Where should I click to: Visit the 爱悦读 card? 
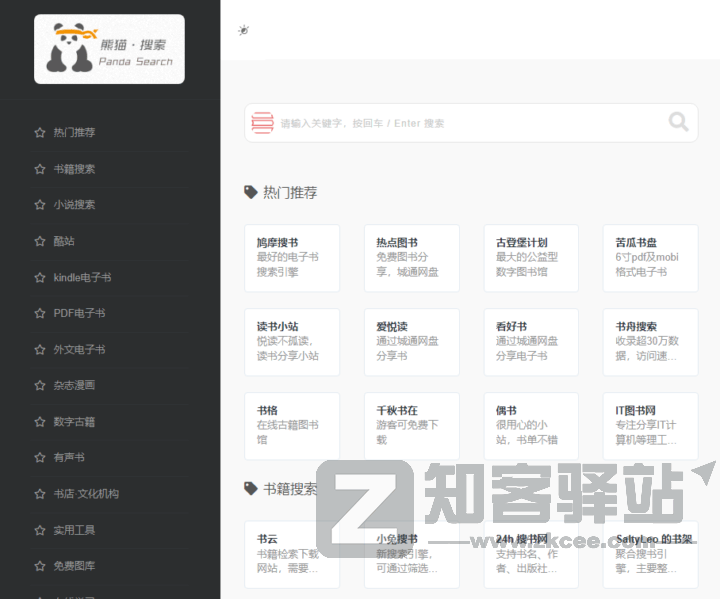[412, 342]
